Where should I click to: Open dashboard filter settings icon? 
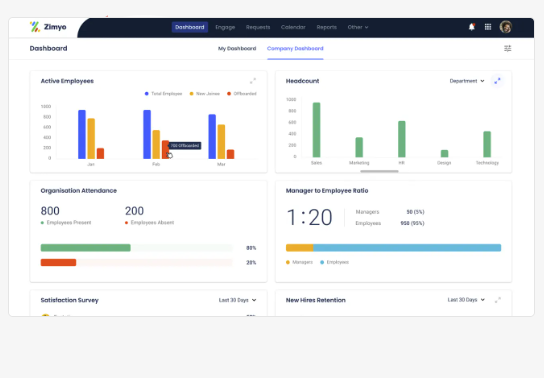(508, 48)
